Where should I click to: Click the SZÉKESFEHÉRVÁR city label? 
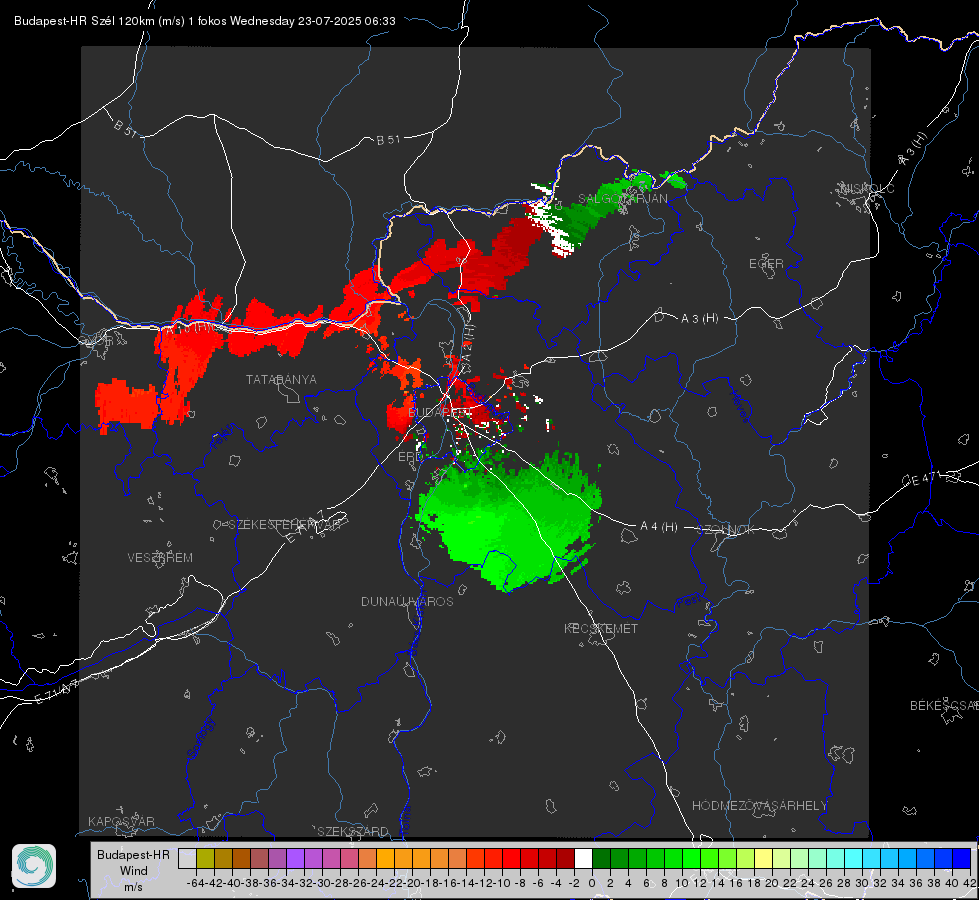(285, 525)
